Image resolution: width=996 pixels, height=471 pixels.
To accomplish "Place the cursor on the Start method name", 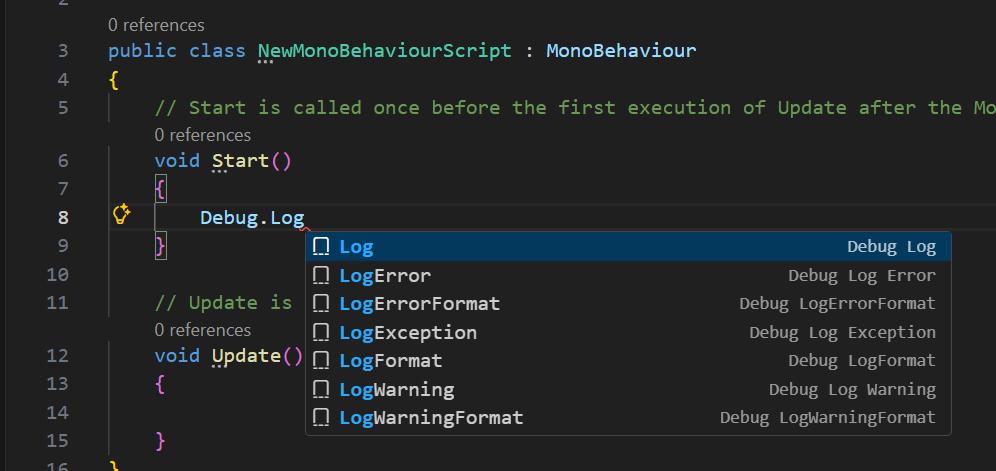I will [x=240, y=160].
